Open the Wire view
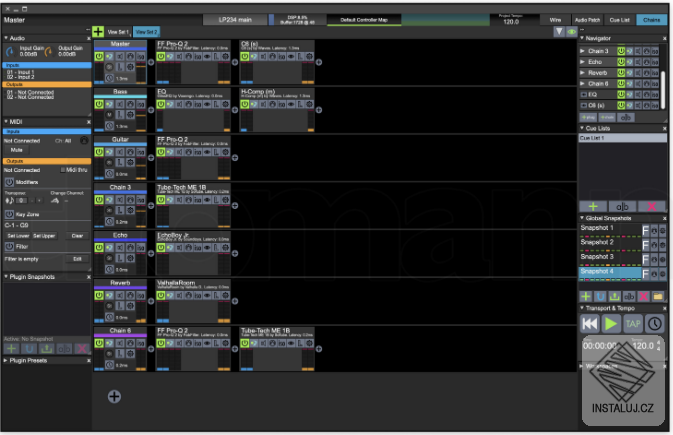673x435 pixels. [x=555, y=20]
